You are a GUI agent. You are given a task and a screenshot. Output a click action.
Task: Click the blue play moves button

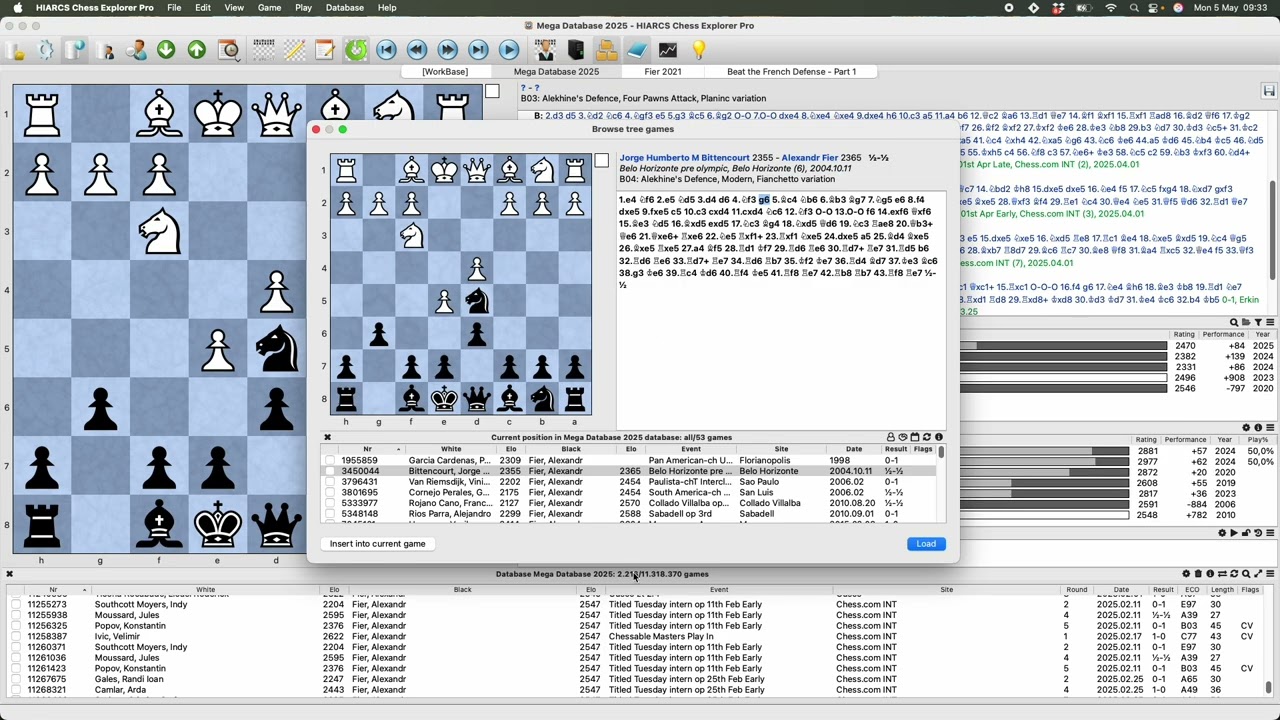coord(509,49)
